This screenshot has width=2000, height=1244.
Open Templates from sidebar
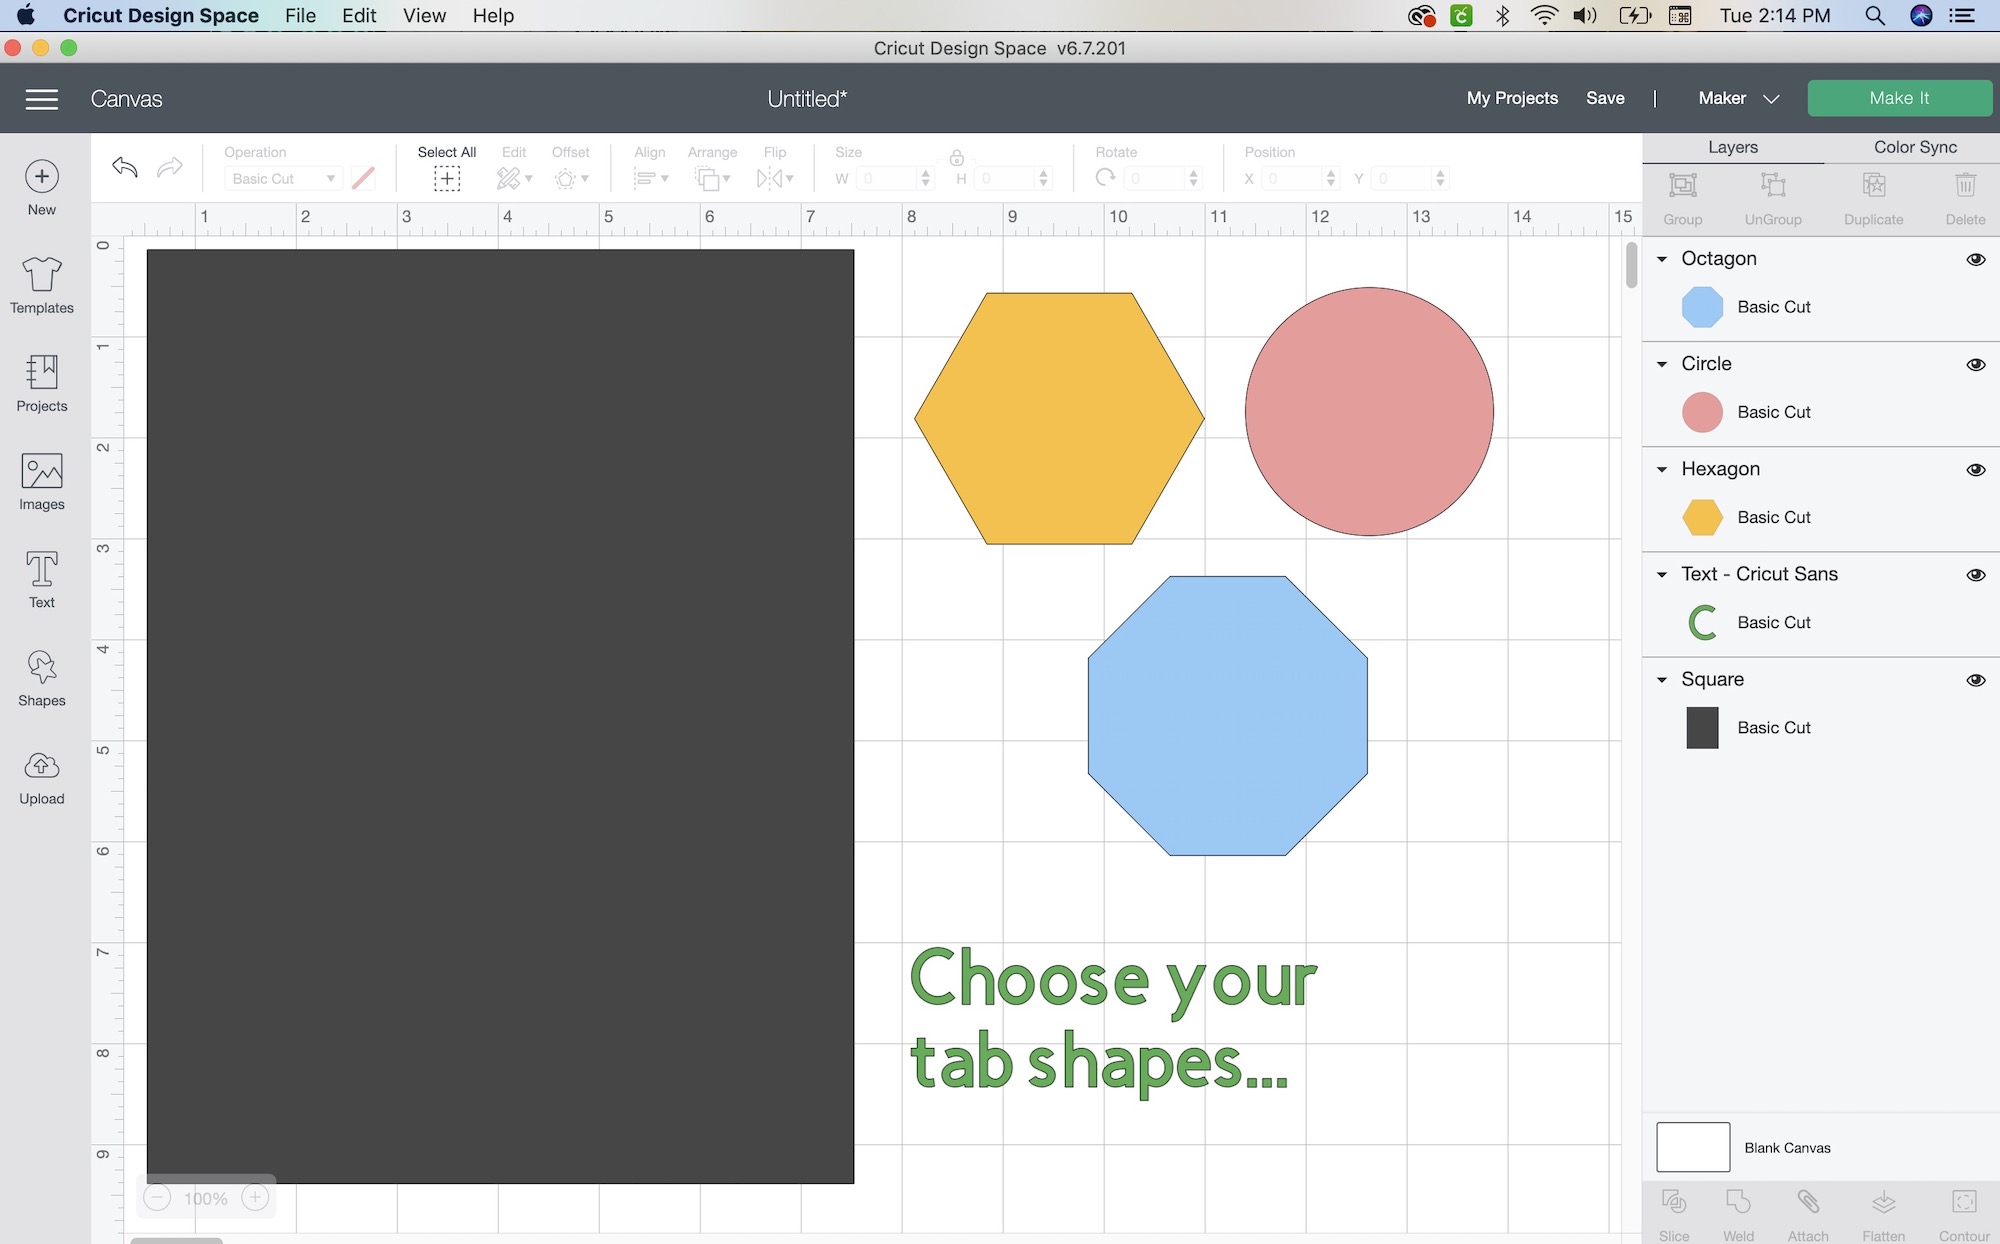coord(41,286)
